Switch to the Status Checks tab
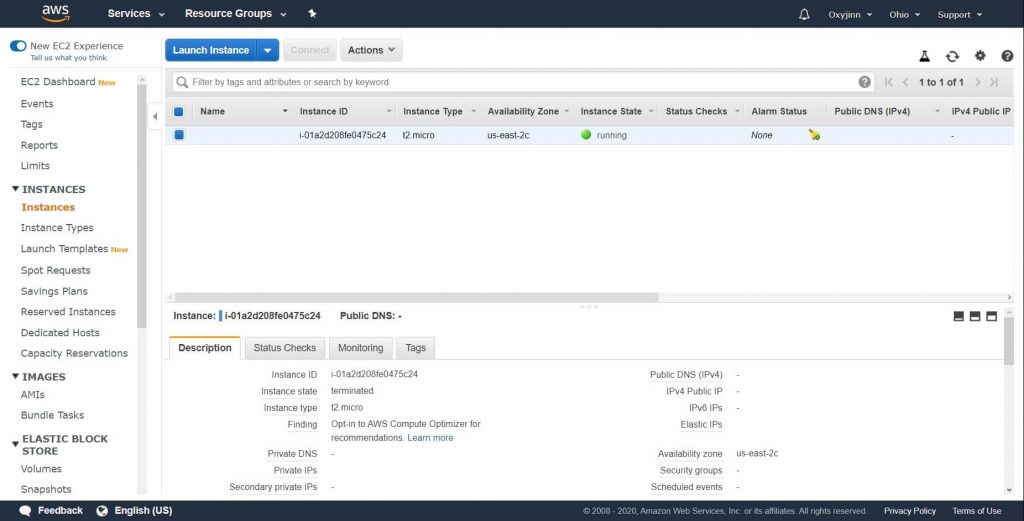This screenshot has width=1024, height=521. tap(285, 348)
